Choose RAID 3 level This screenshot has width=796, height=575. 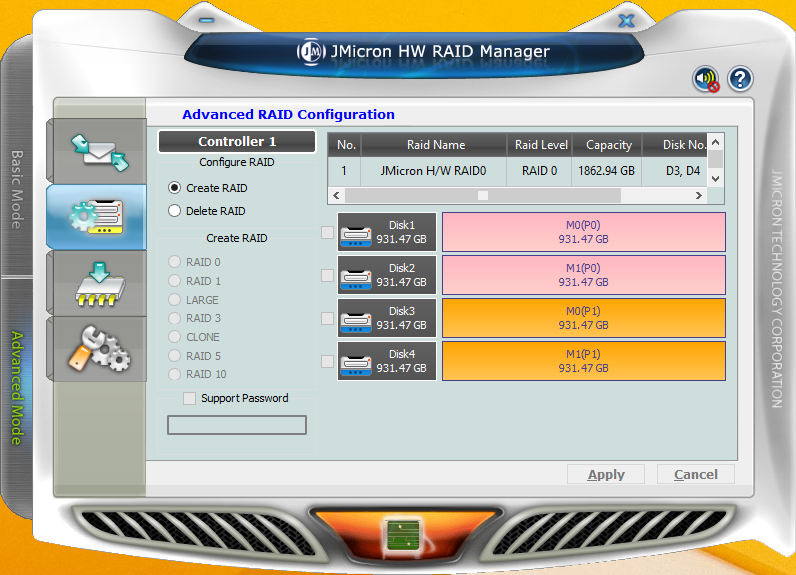pyautogui.click(x=174, y=318)
